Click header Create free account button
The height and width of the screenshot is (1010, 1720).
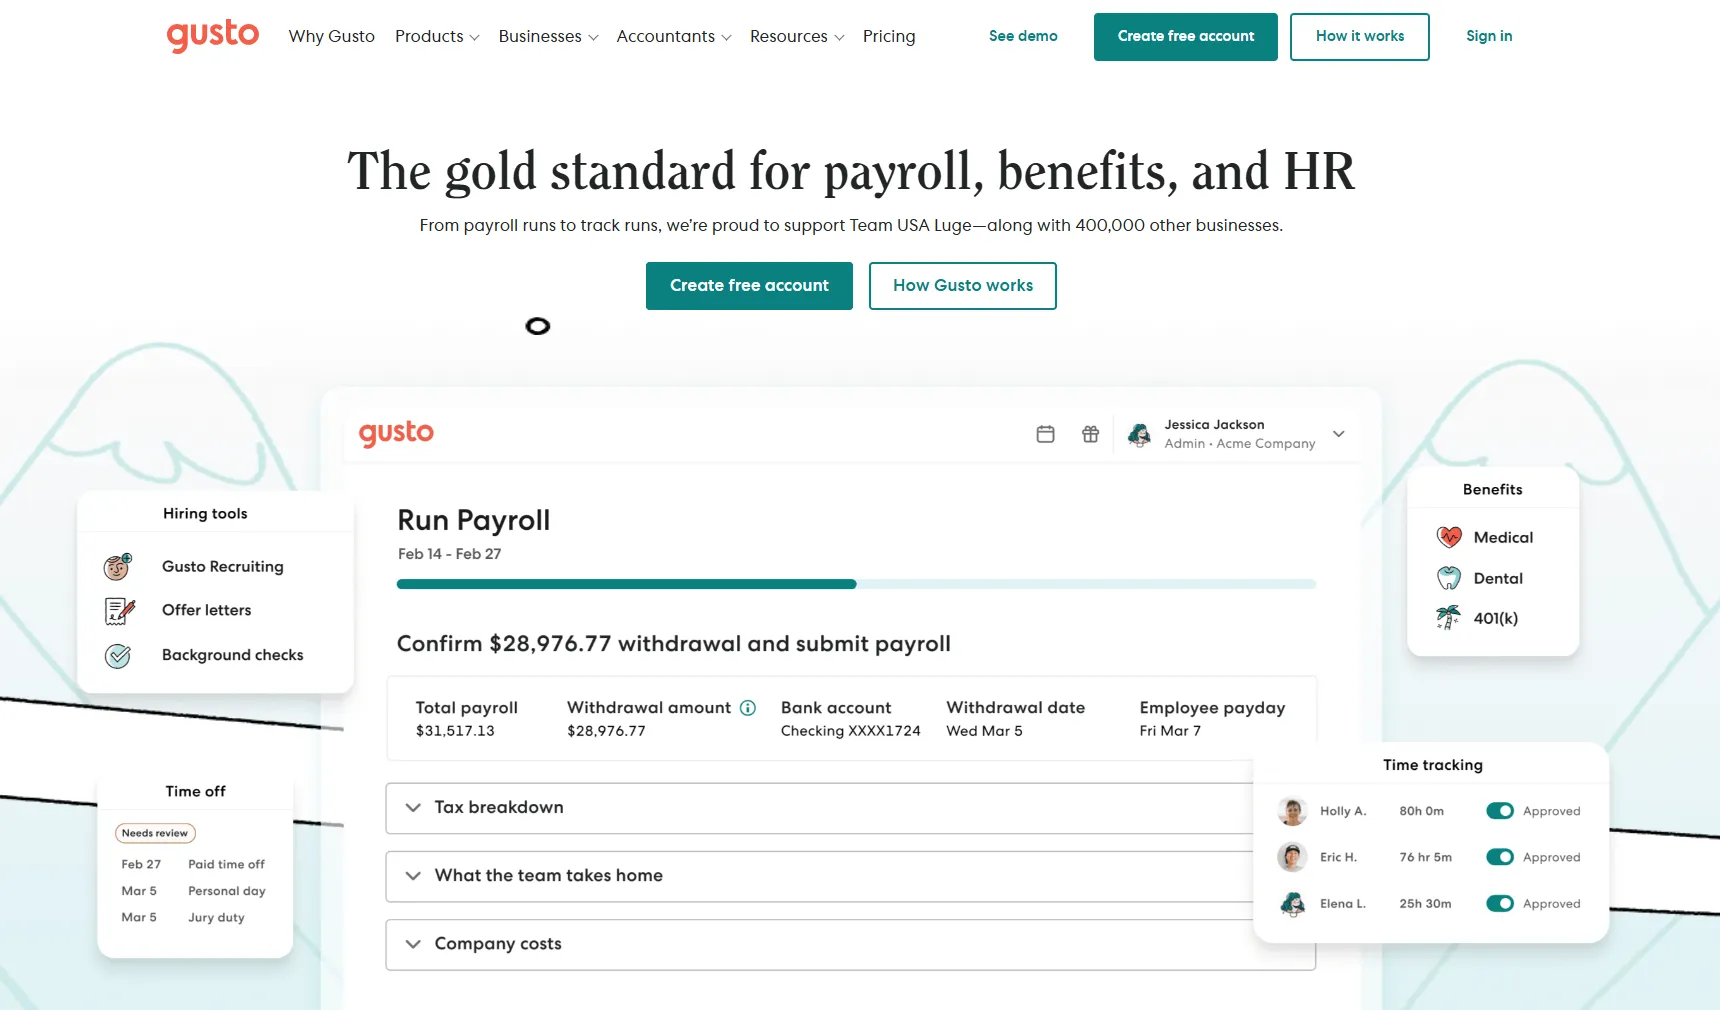(x=1186, y=37)
